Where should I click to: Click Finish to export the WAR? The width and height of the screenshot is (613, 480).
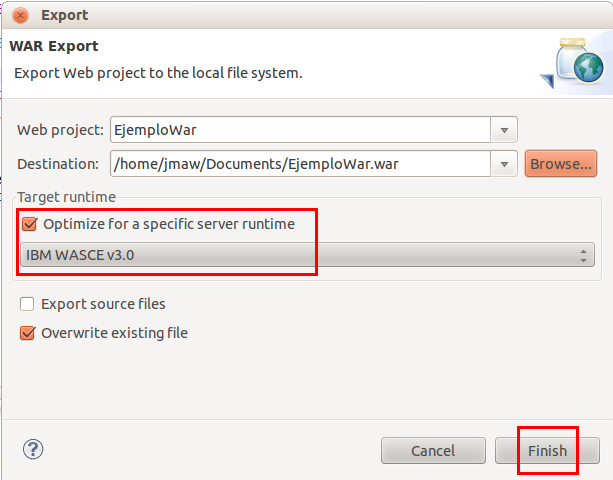547,451
